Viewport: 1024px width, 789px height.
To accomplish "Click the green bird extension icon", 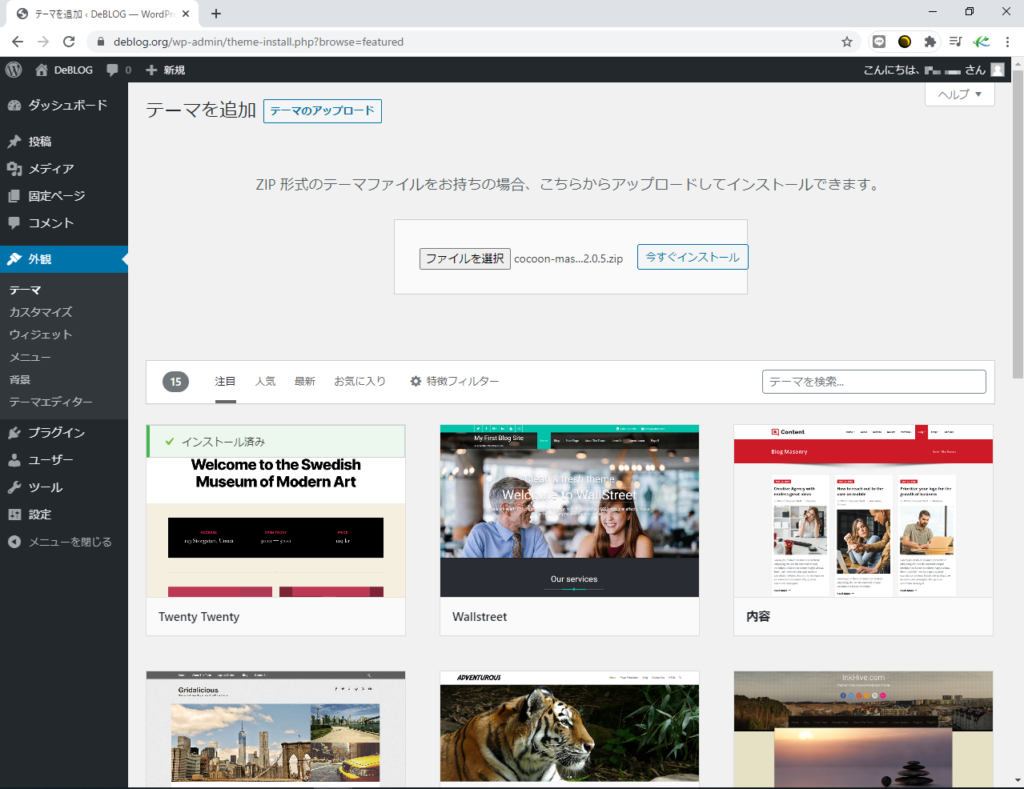I will (981, 42).
